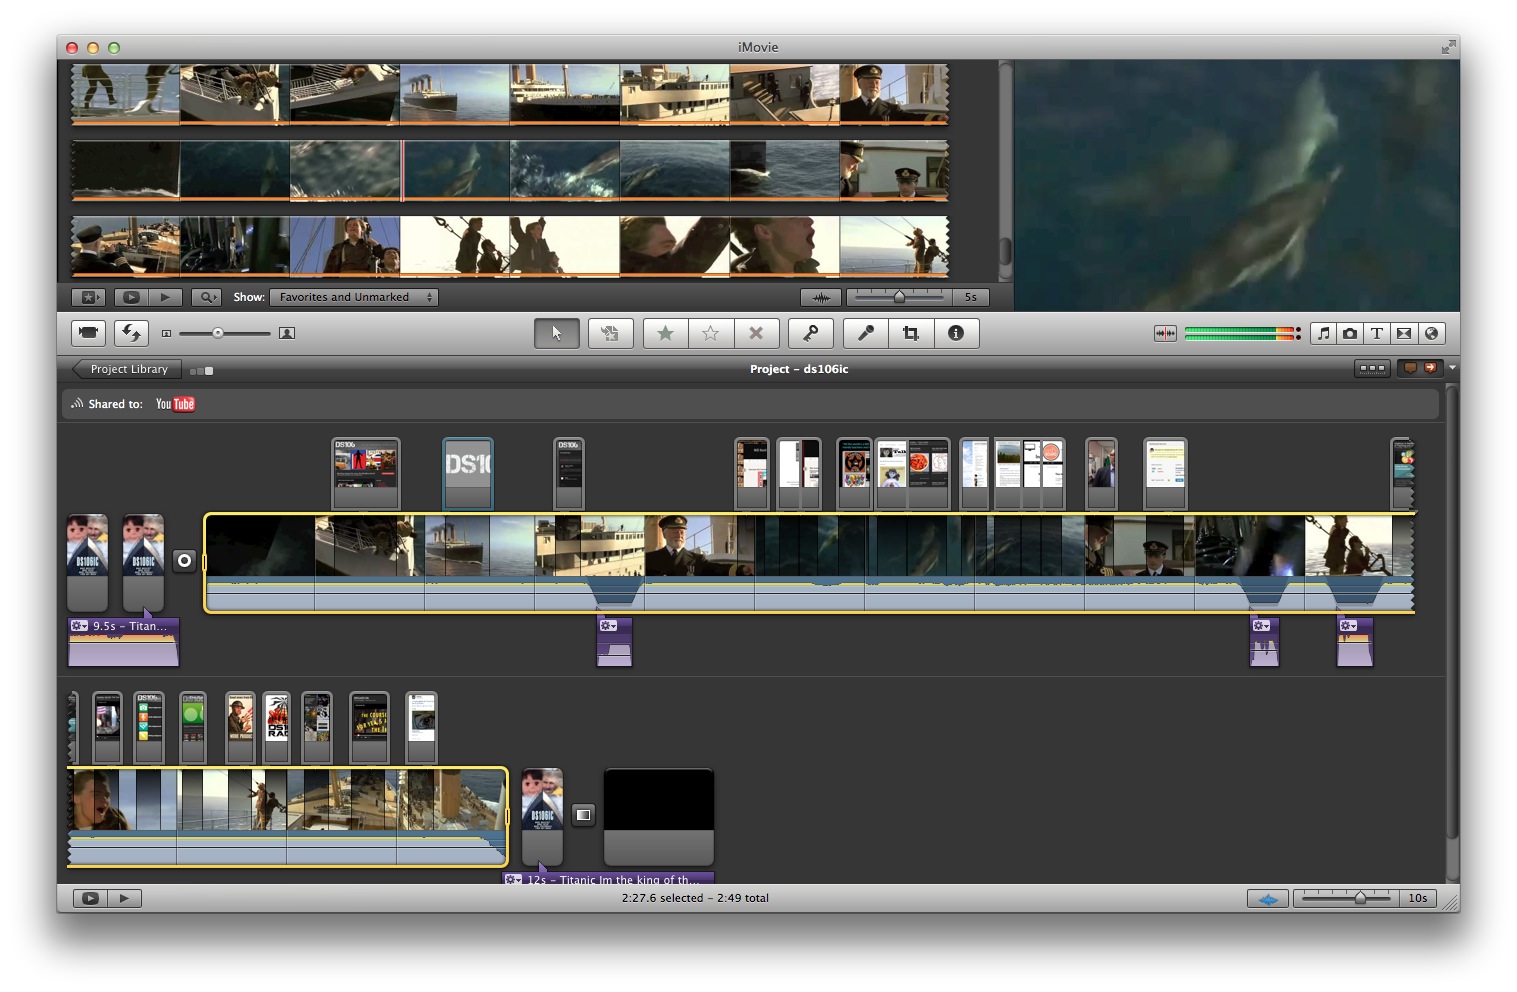Click the fade transition after the poster clip
The height and width of the screenshot is (992, 1517).
pos(584,815)
